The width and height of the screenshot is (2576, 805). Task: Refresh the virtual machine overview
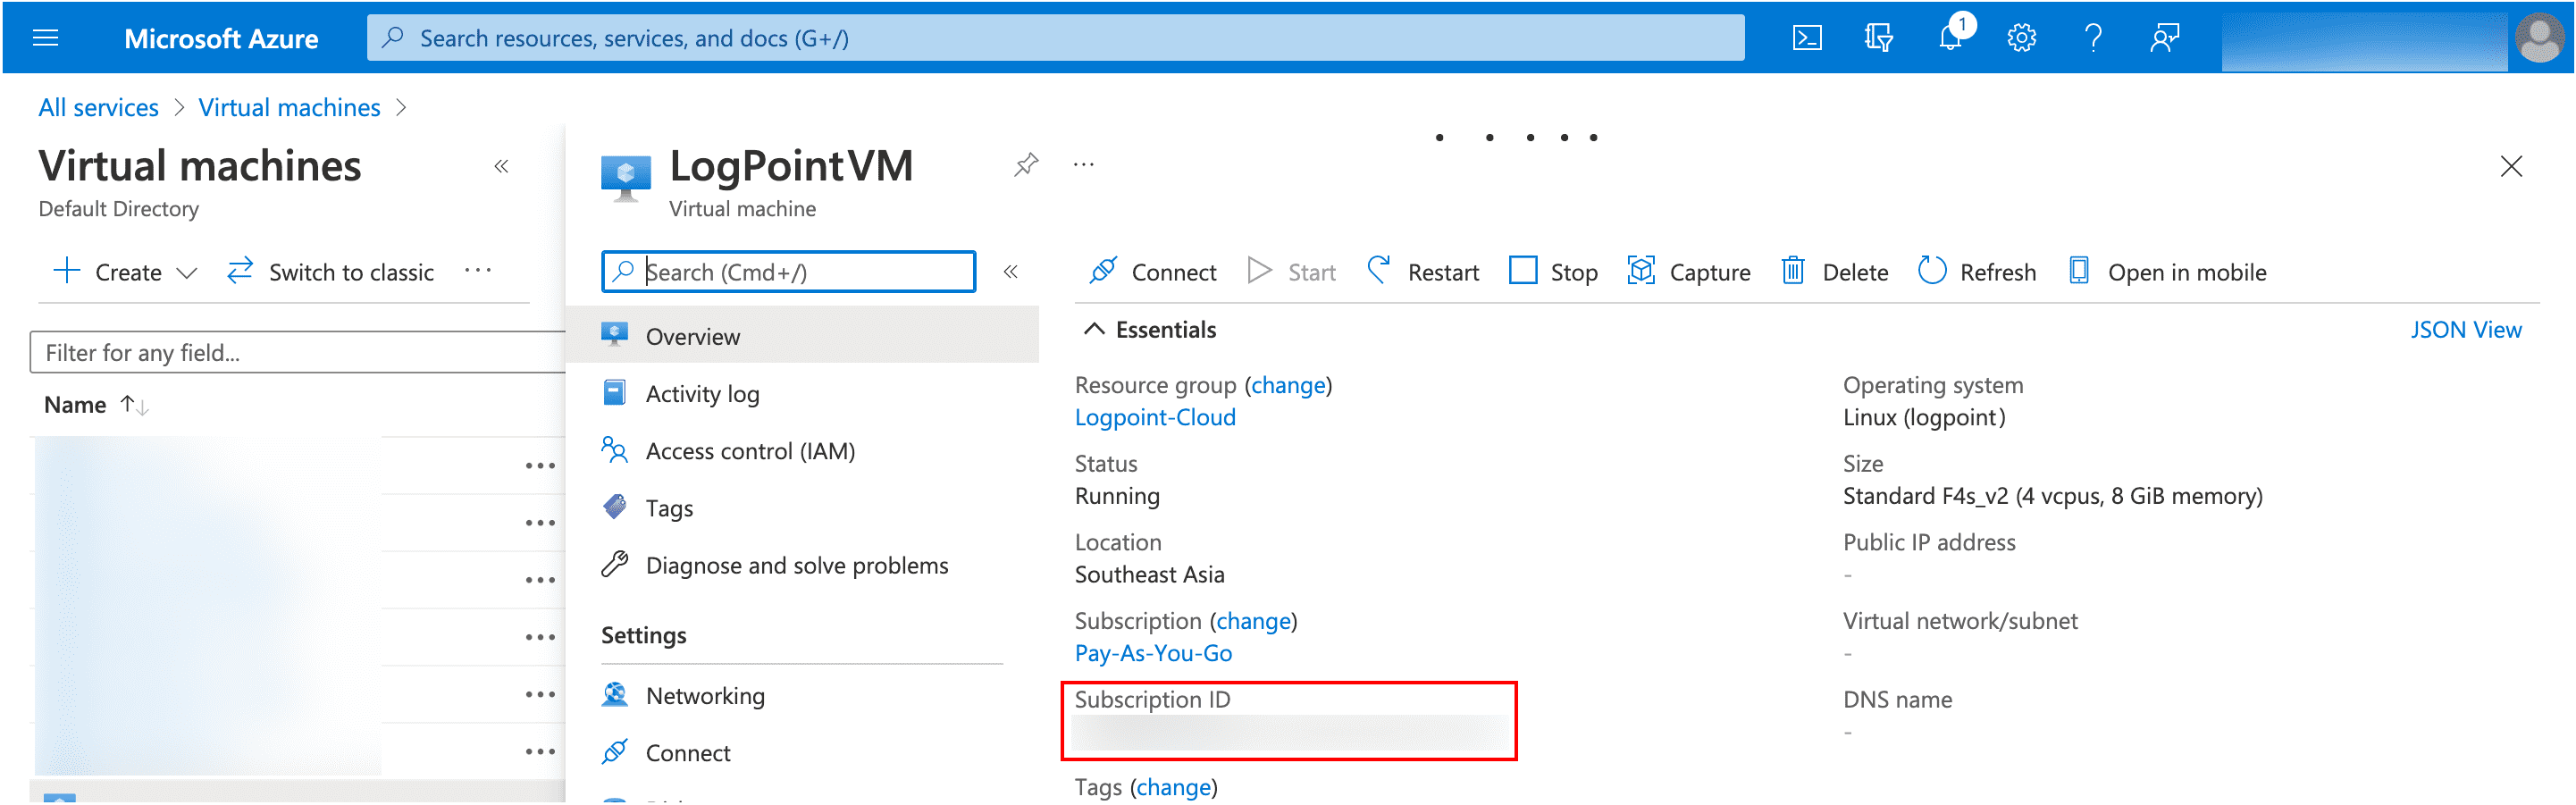[1976, 271]
